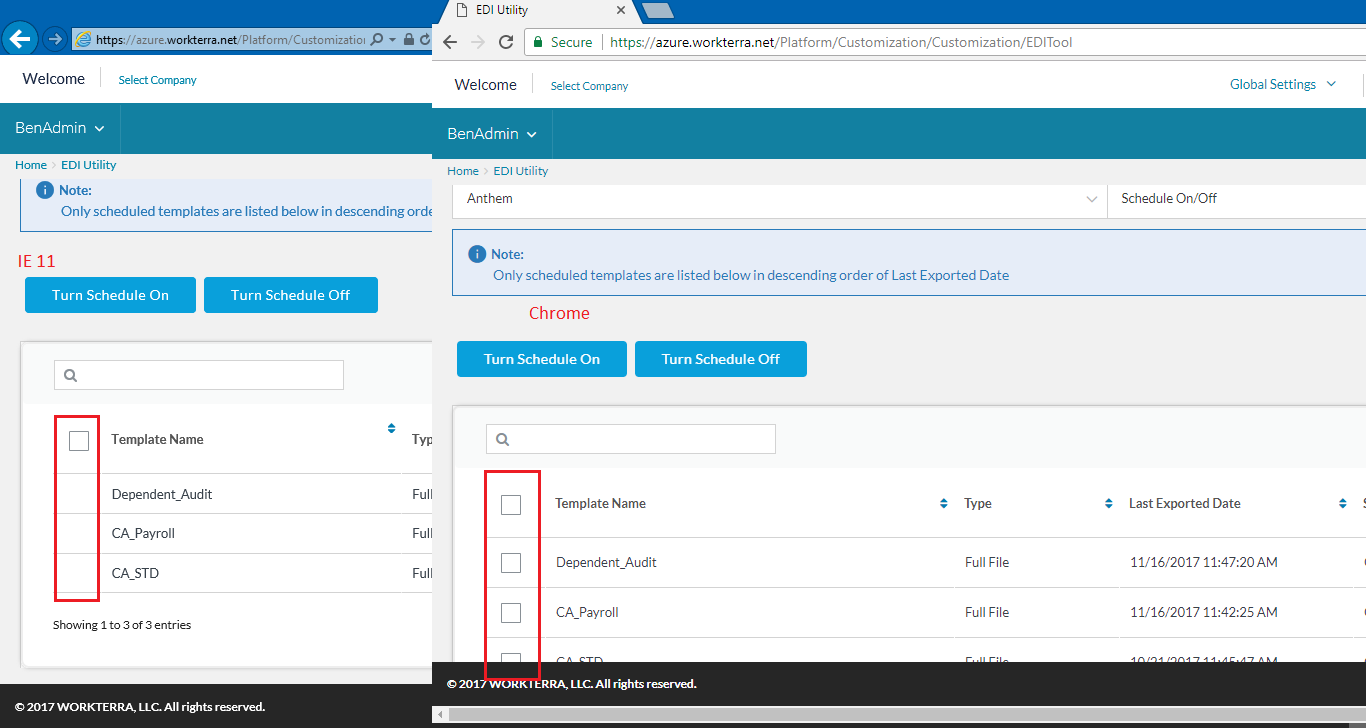Viewport: 1366px width, 728px height.
Task: Expand the Global Settings menu
Action: 1282,85
